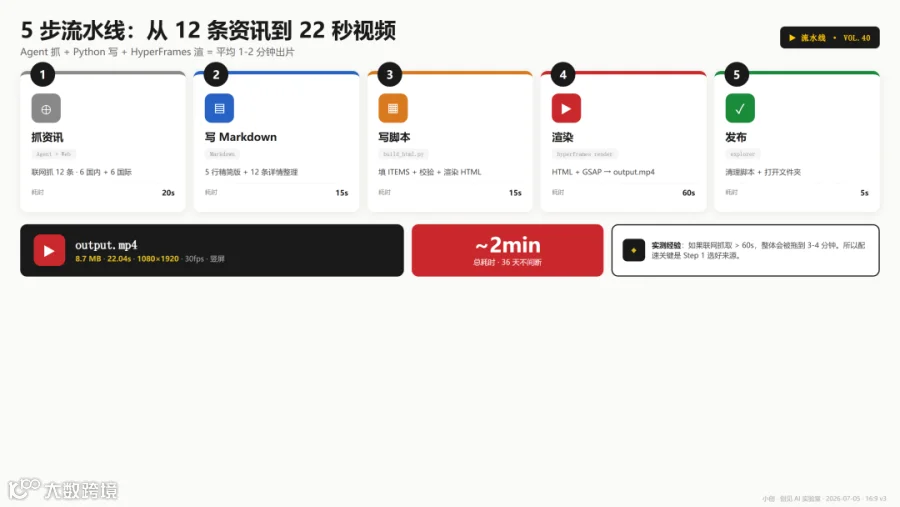This screenshot has height=507, width=900.
Task: Select the step number 2 badge
Action: pyautogui.click(x=216, y=75)
